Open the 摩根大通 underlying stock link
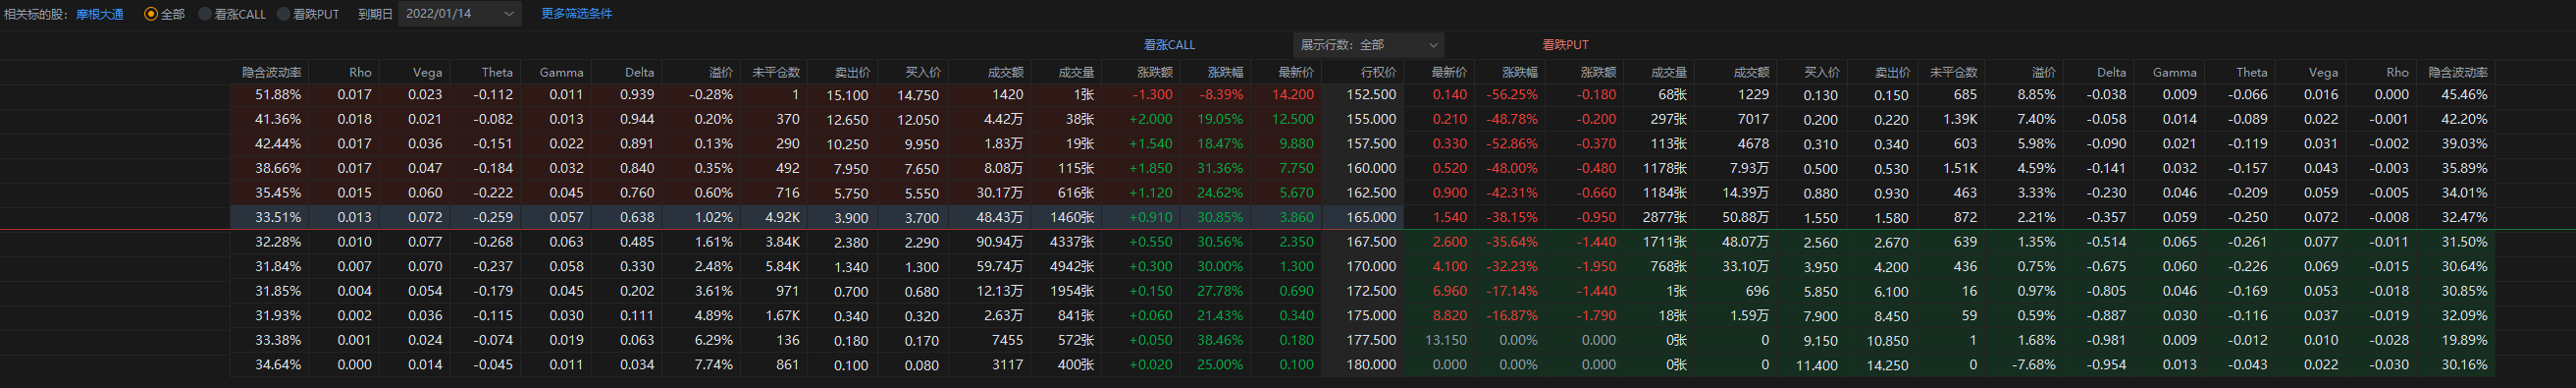This screenshot has height=388, width=2576. coord(100,14)
